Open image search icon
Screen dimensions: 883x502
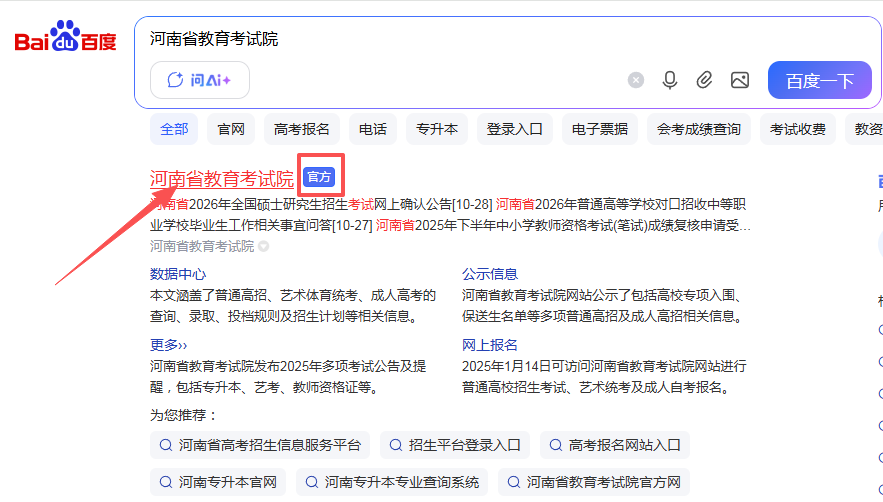[x=739, y=81]
